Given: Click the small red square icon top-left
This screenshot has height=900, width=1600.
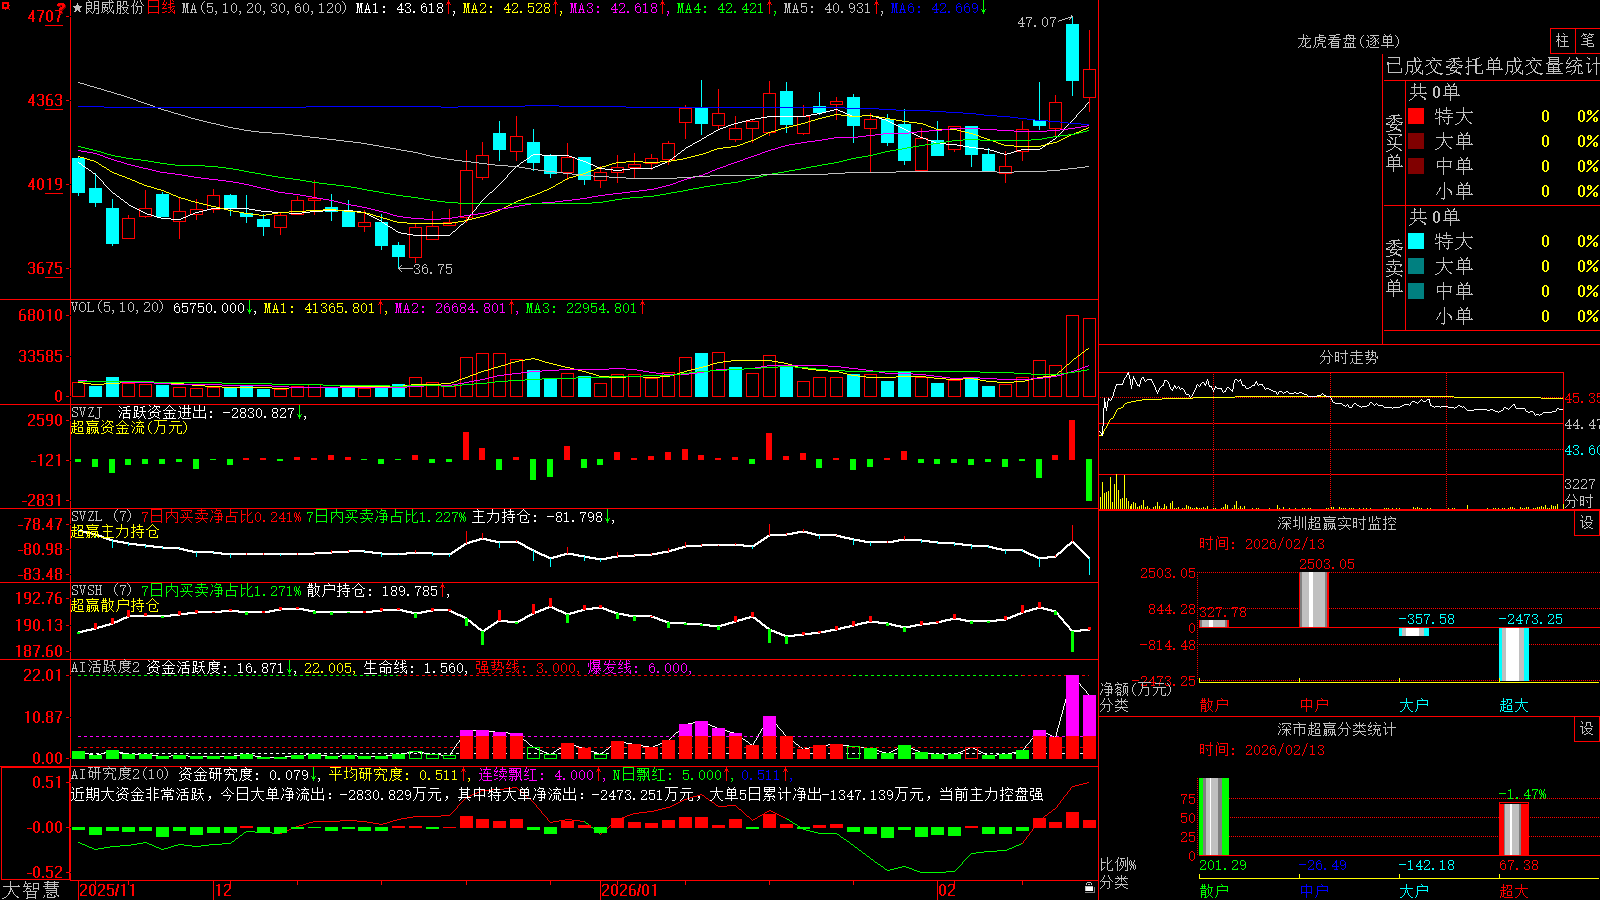Looking at the screenshot, I should (x=5, y=6).
